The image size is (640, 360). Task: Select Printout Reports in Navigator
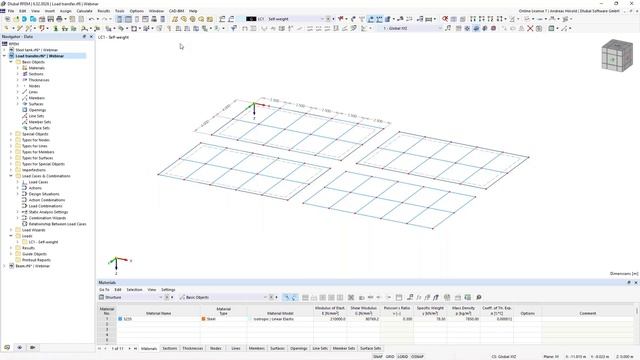point(36,260)
